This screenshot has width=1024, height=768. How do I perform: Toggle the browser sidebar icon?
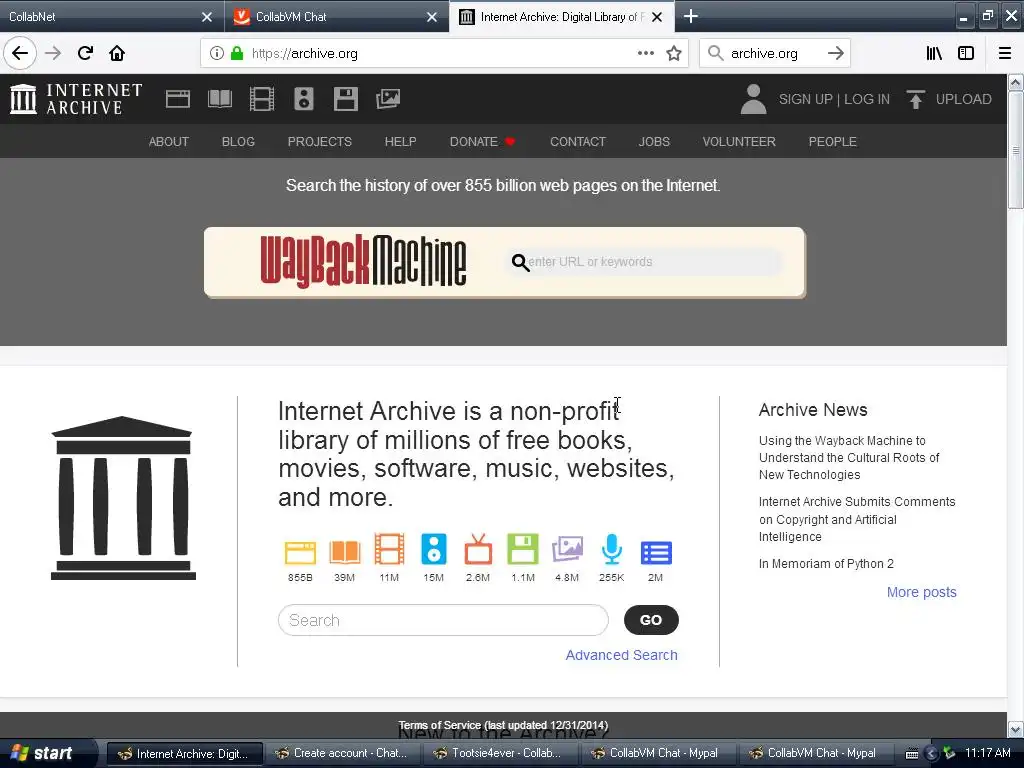pos(966,53)
